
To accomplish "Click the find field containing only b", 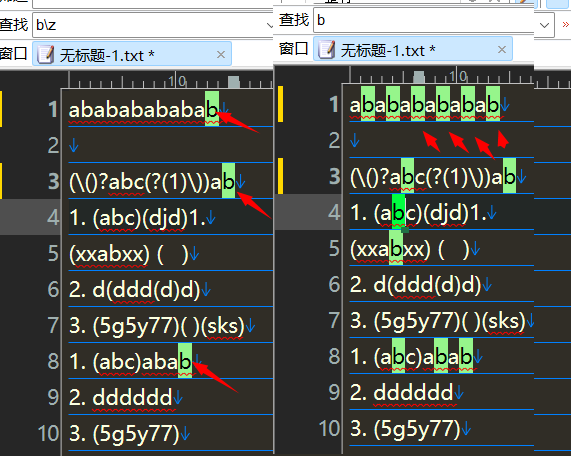I will [x=433, y=20].
